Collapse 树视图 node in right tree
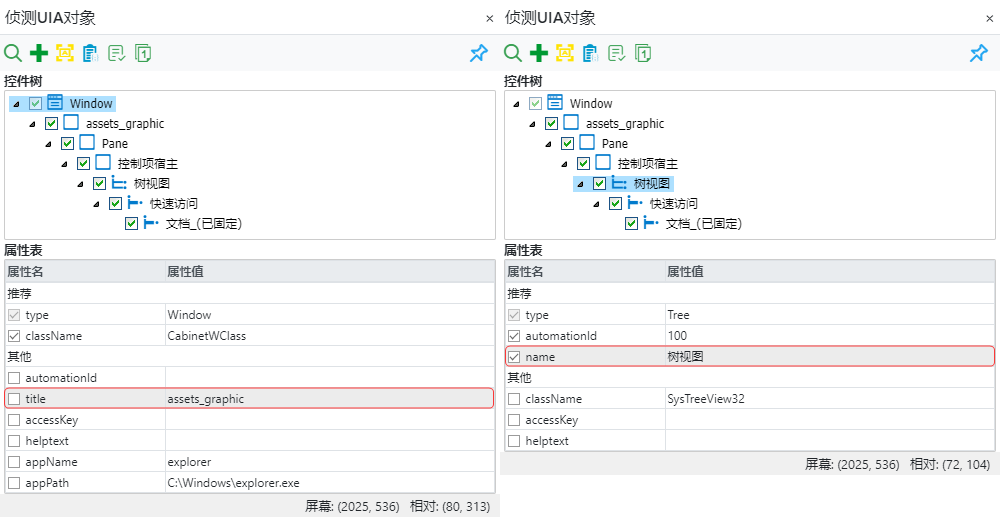 point(581,184)
